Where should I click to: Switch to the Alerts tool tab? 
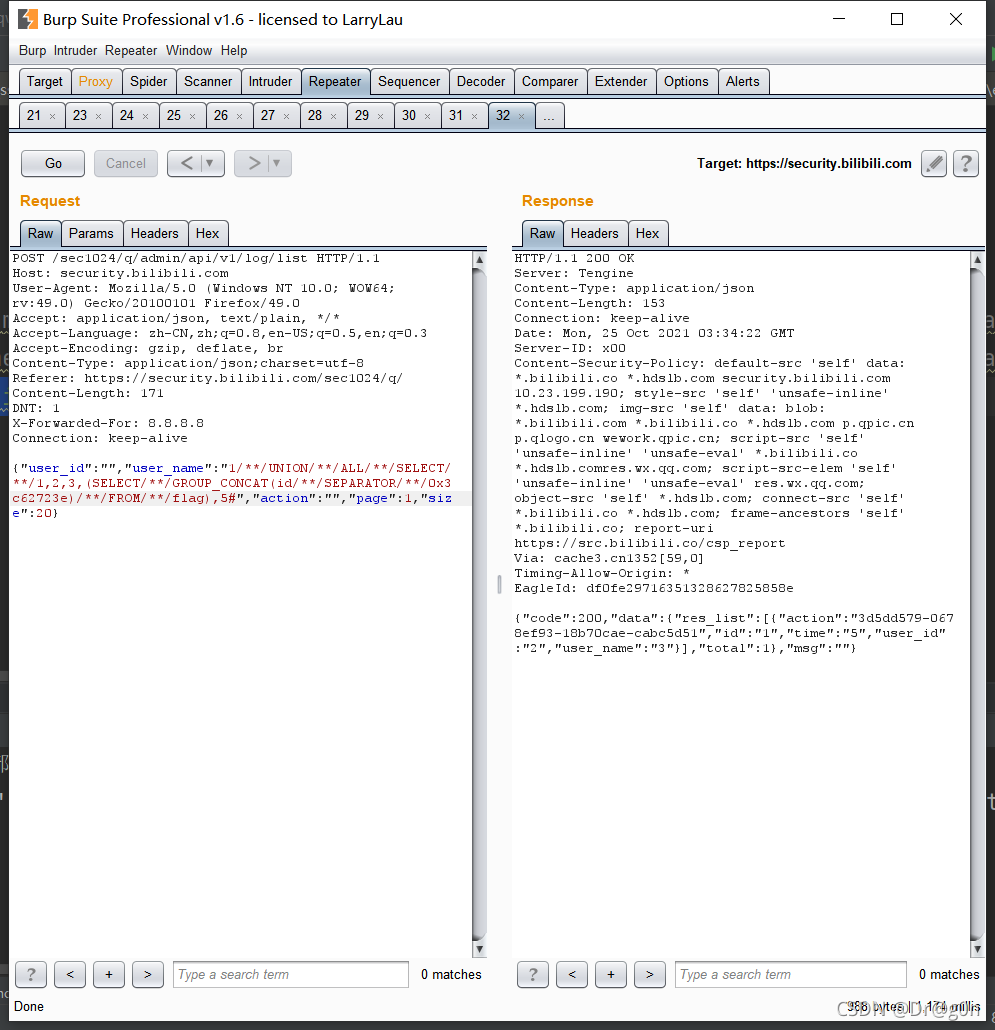point(743,81)
